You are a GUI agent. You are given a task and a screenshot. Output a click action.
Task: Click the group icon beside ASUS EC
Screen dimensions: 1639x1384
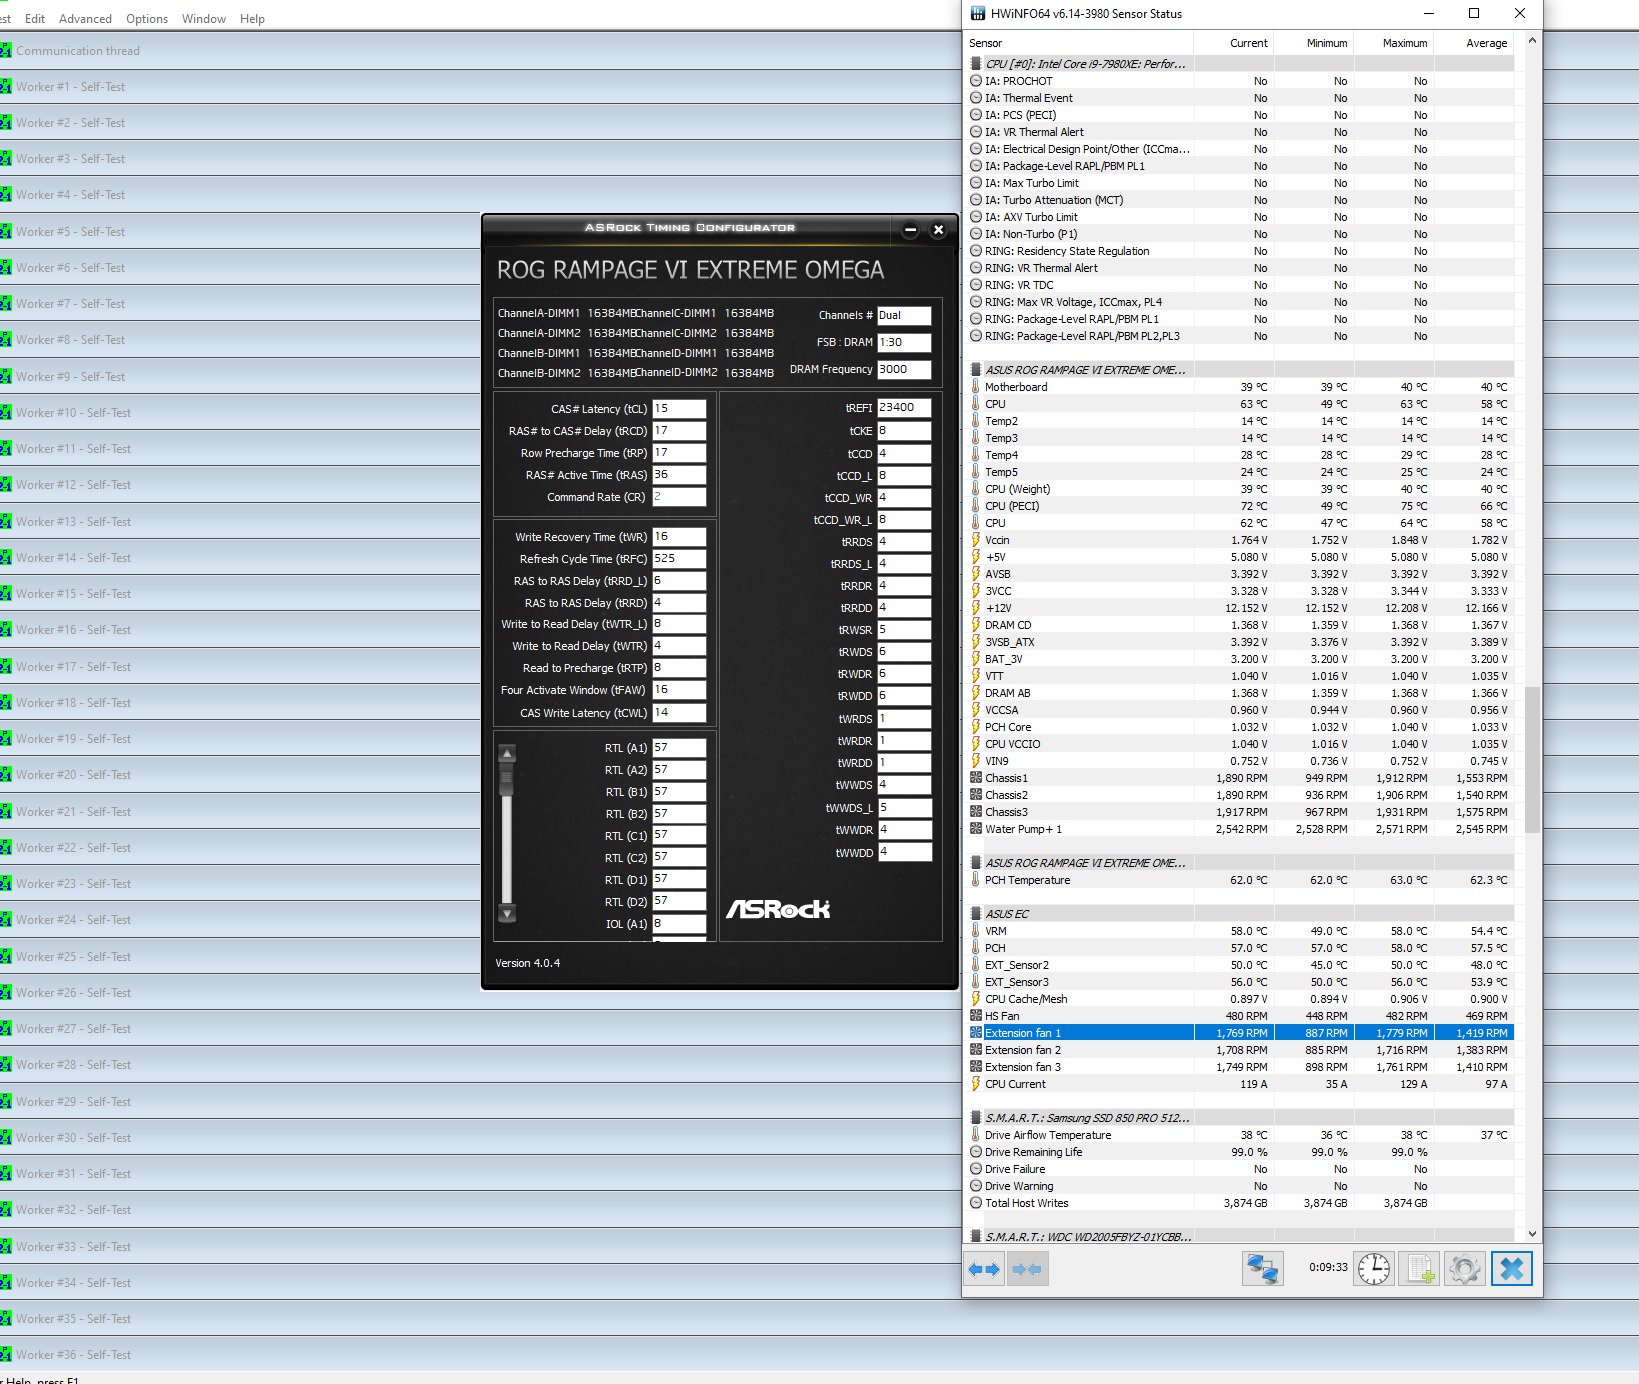976,914
